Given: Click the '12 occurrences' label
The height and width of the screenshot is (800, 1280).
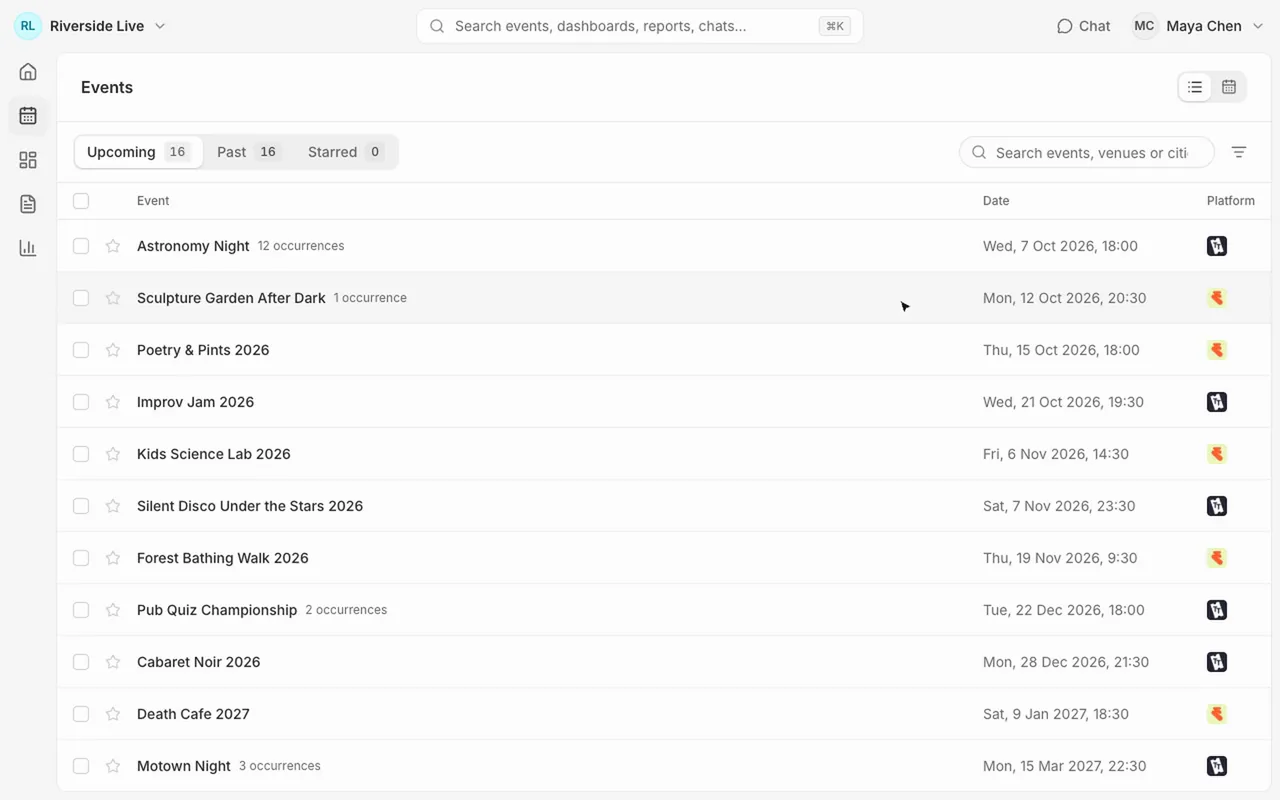Looking at the screenshot, I should click(x=301, y=246).
